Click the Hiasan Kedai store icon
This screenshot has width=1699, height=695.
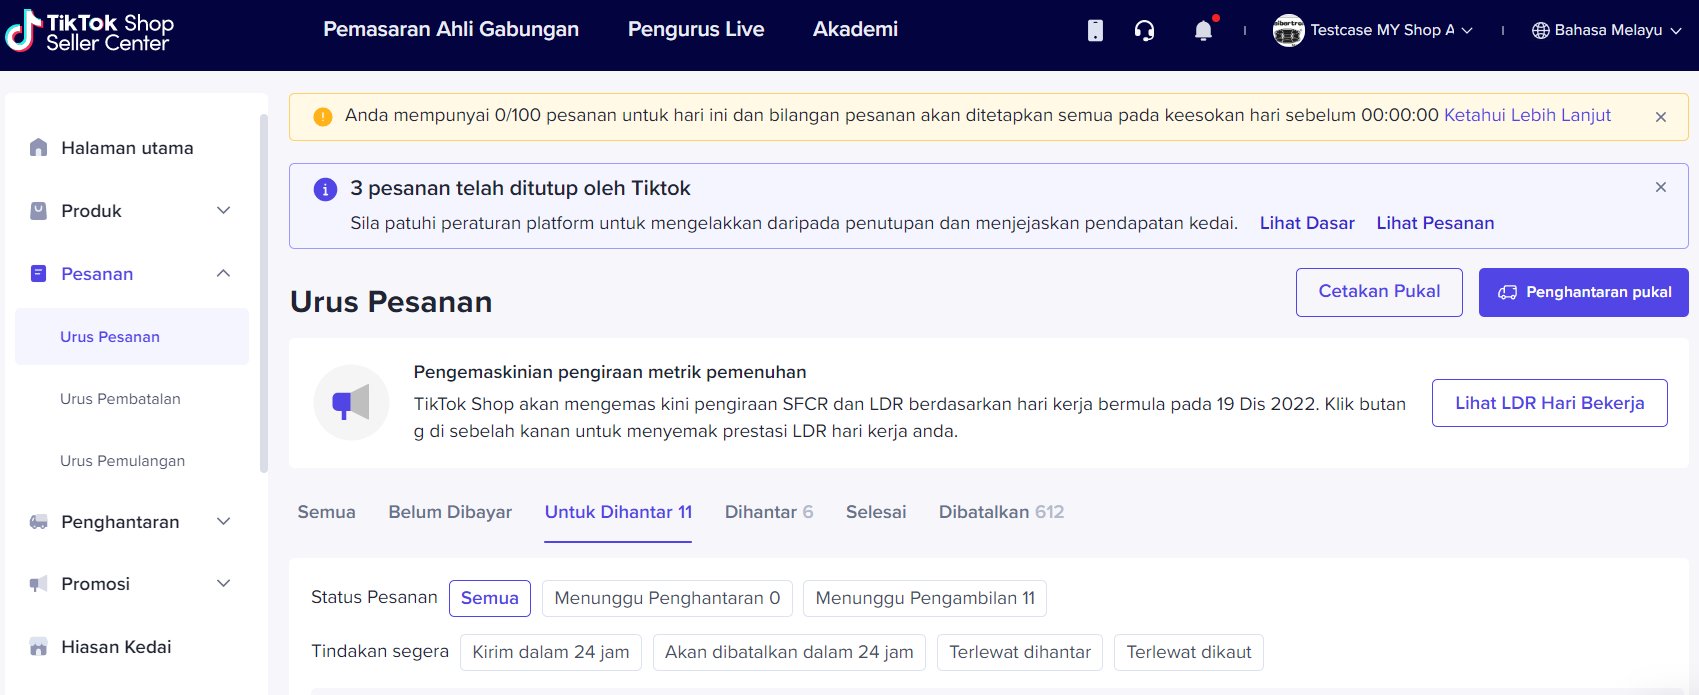39,647
